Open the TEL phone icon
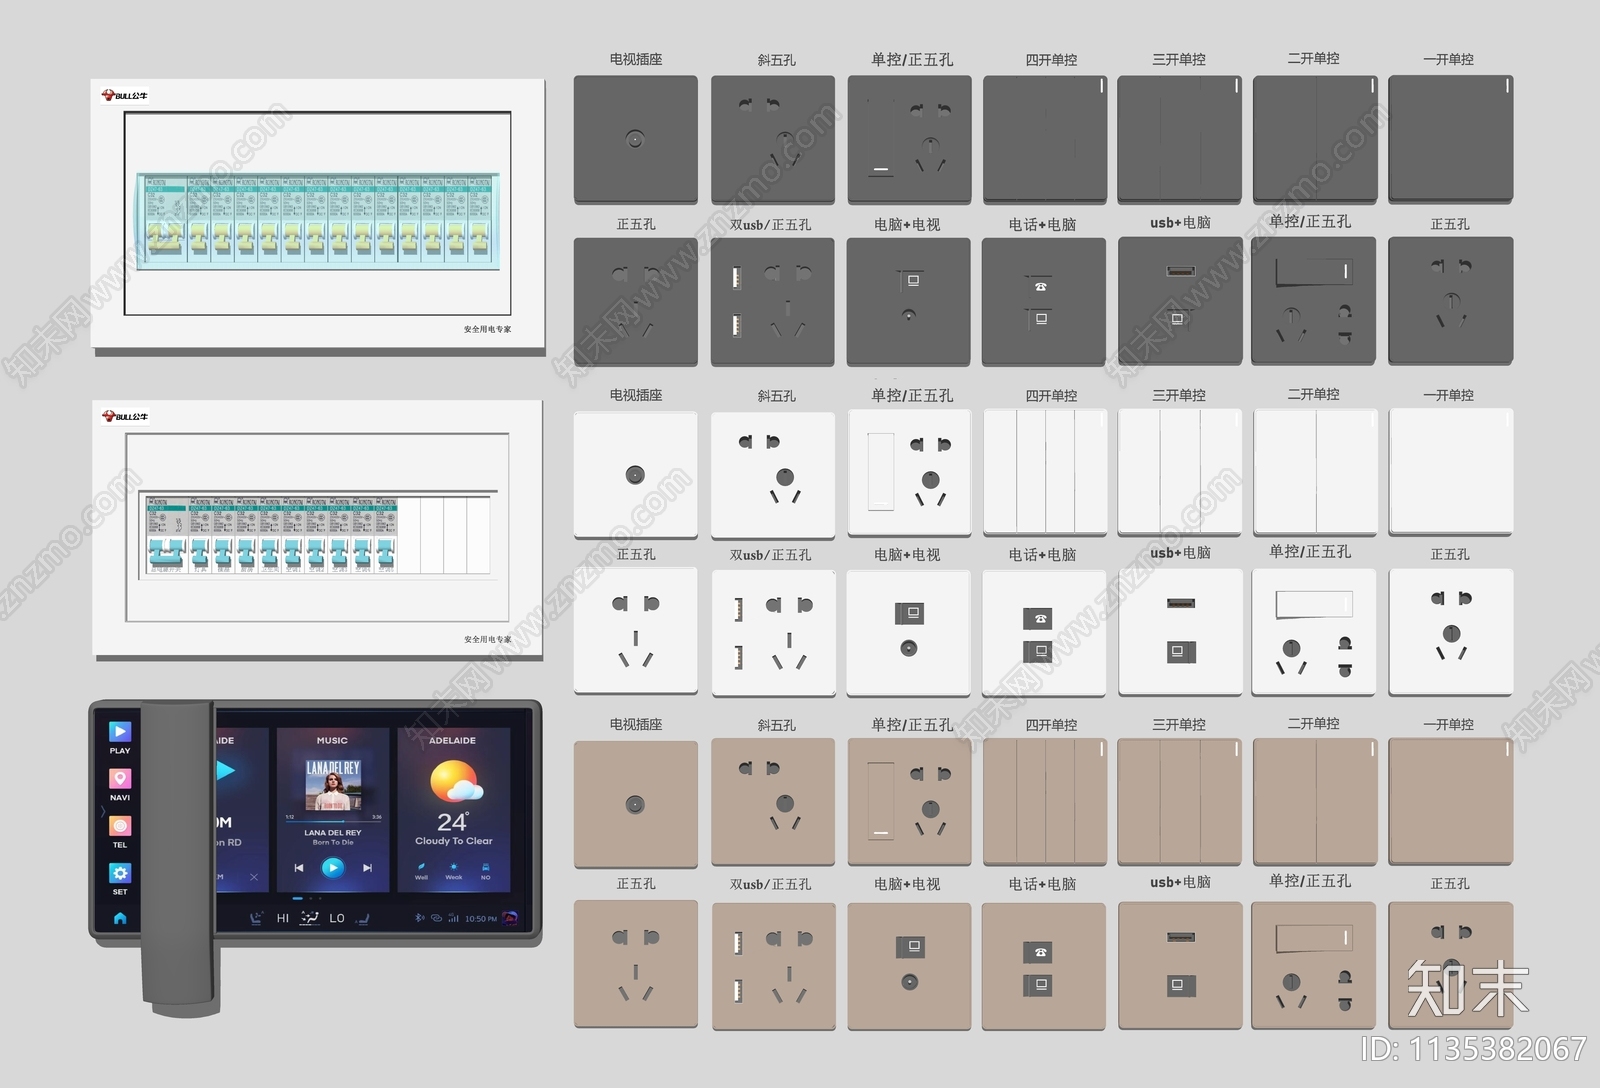This screenshot has height=1088, width=1600. 120,826
